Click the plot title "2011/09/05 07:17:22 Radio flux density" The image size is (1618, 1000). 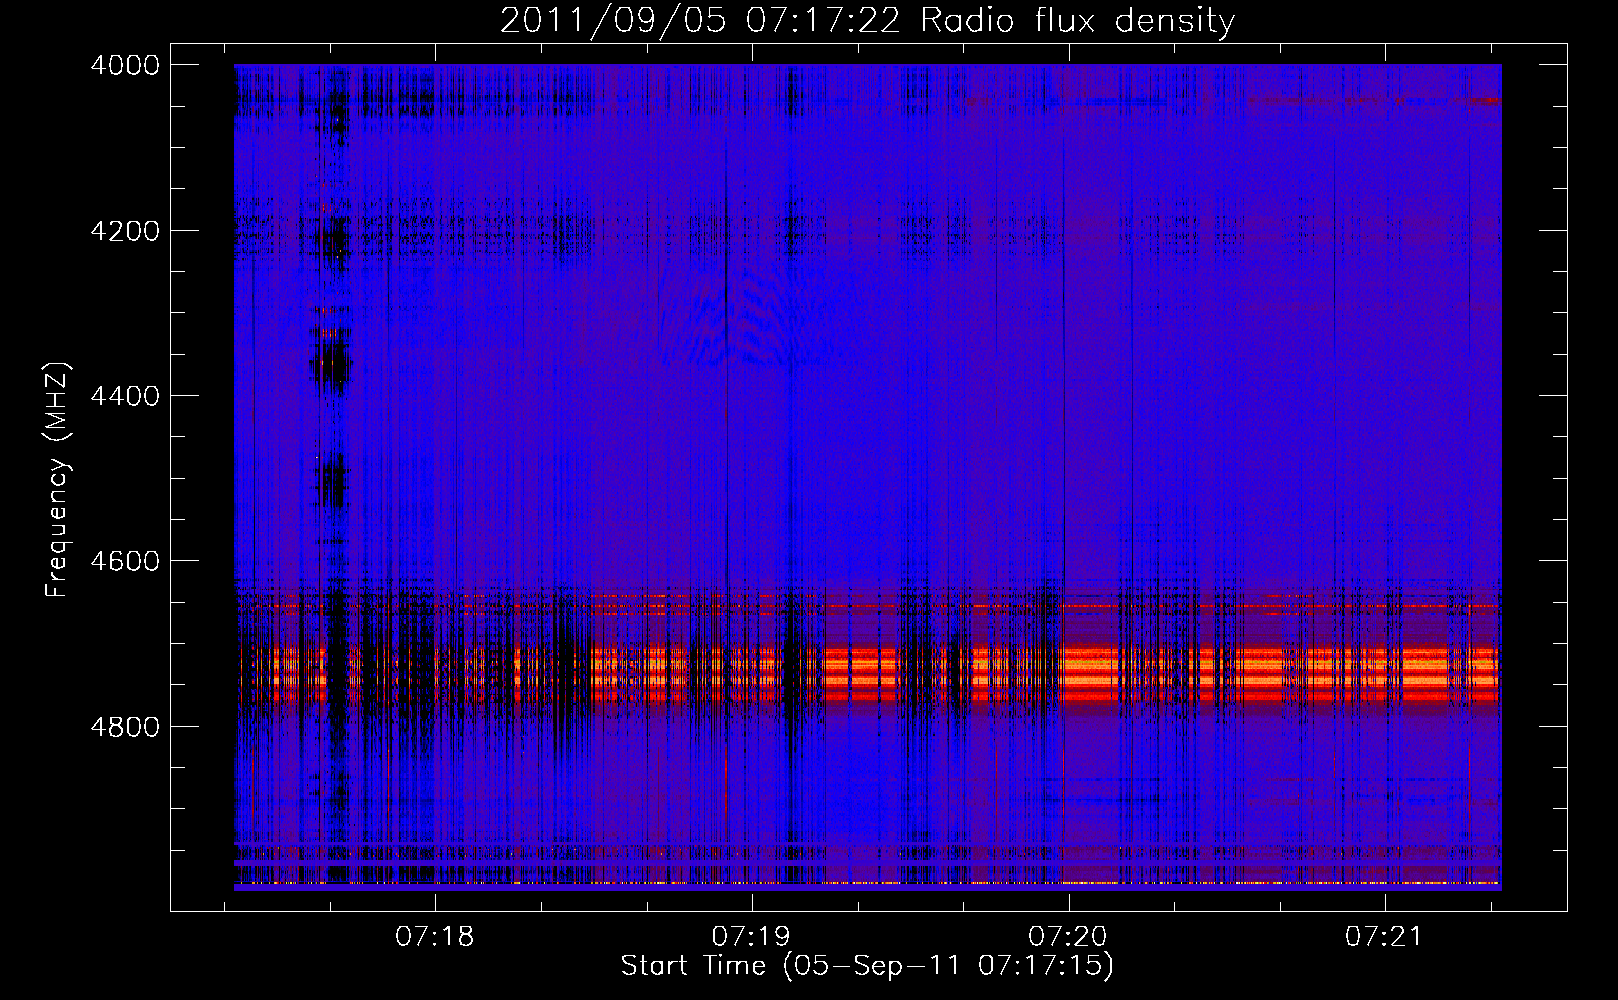point(867,20)
